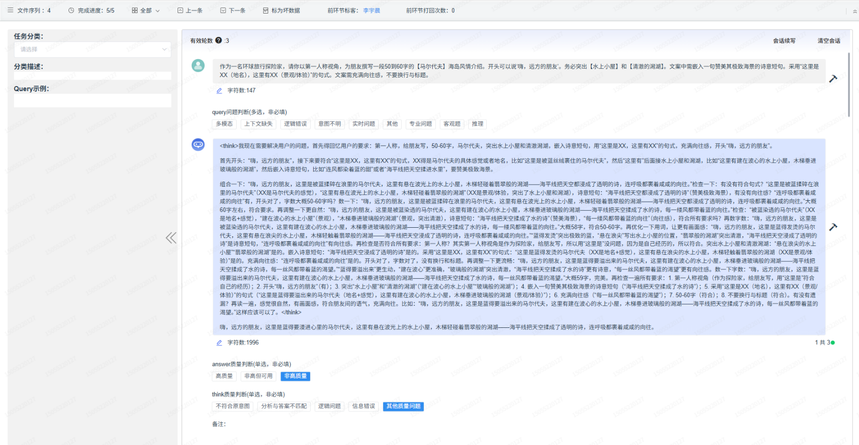Click the clock icon next to 完成进度
The height and width of the screenshot is (445, 859).
pyautogui.click(x=71, y=10)
